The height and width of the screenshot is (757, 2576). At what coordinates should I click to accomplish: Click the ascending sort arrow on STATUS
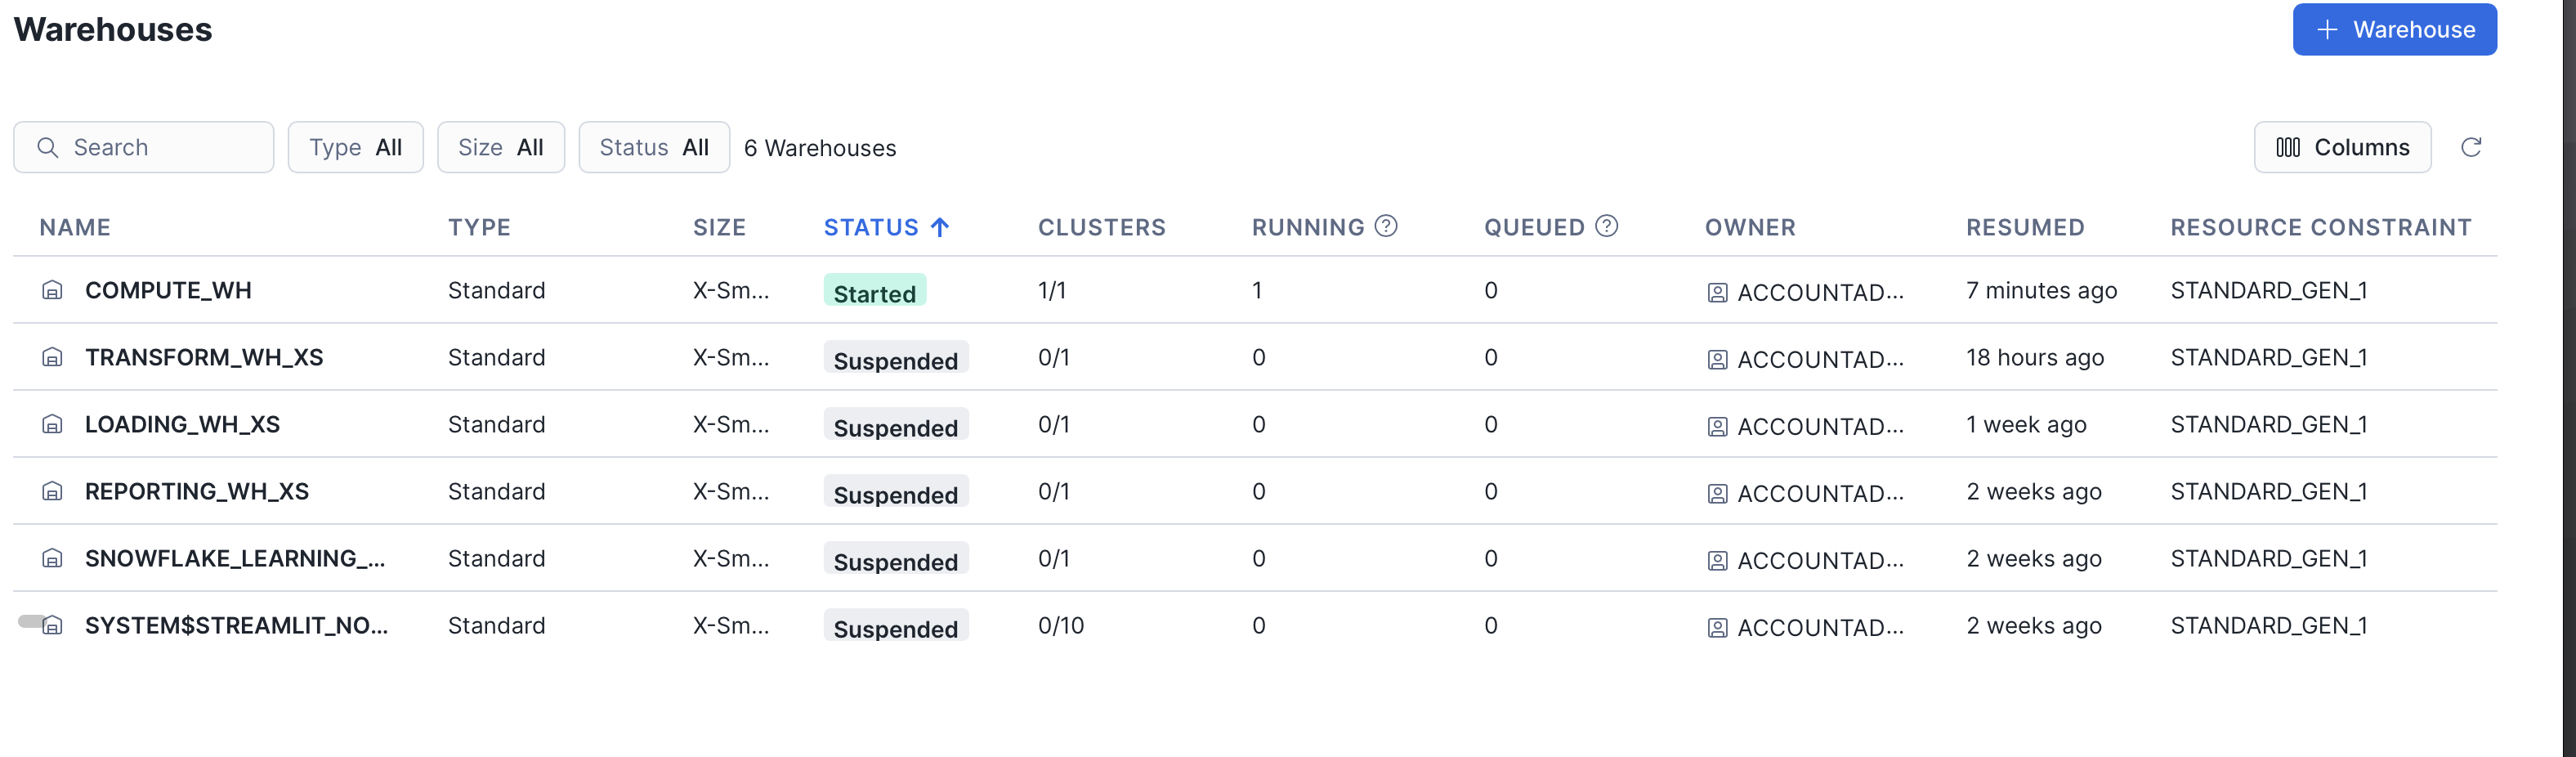click(939, 227)
